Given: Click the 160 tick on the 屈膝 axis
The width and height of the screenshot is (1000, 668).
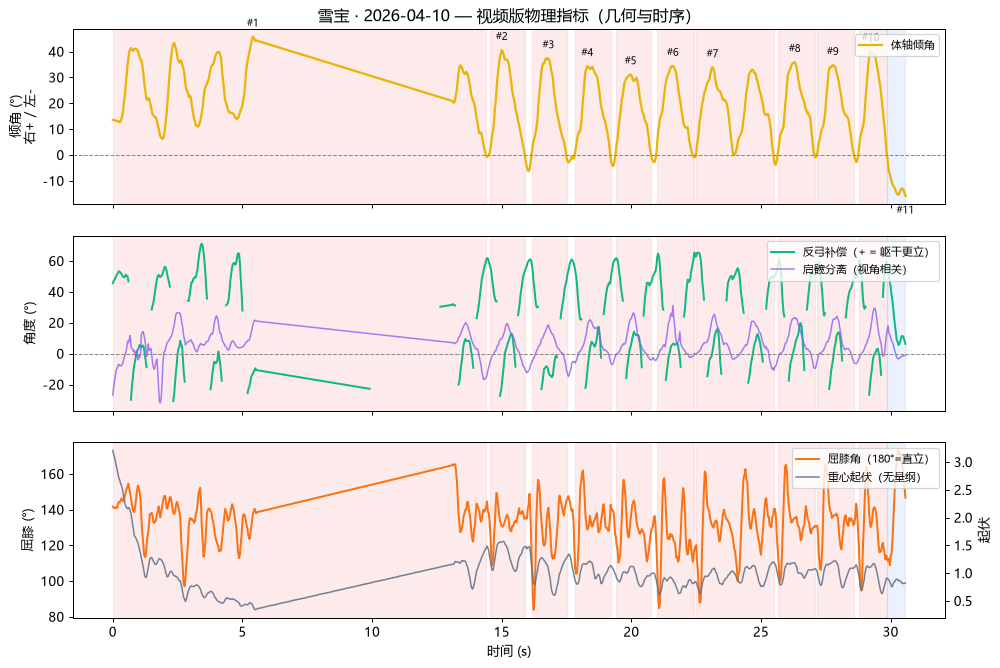Looking at the screenshot, I should pyautogui.click(x=53, y=474).
